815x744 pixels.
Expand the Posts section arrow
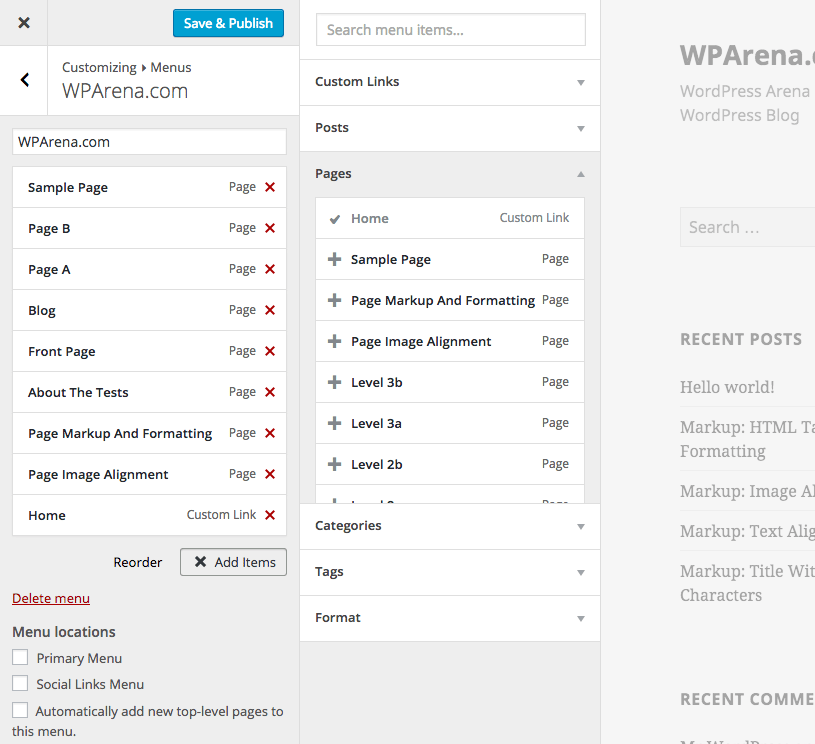tap(581, 128)
